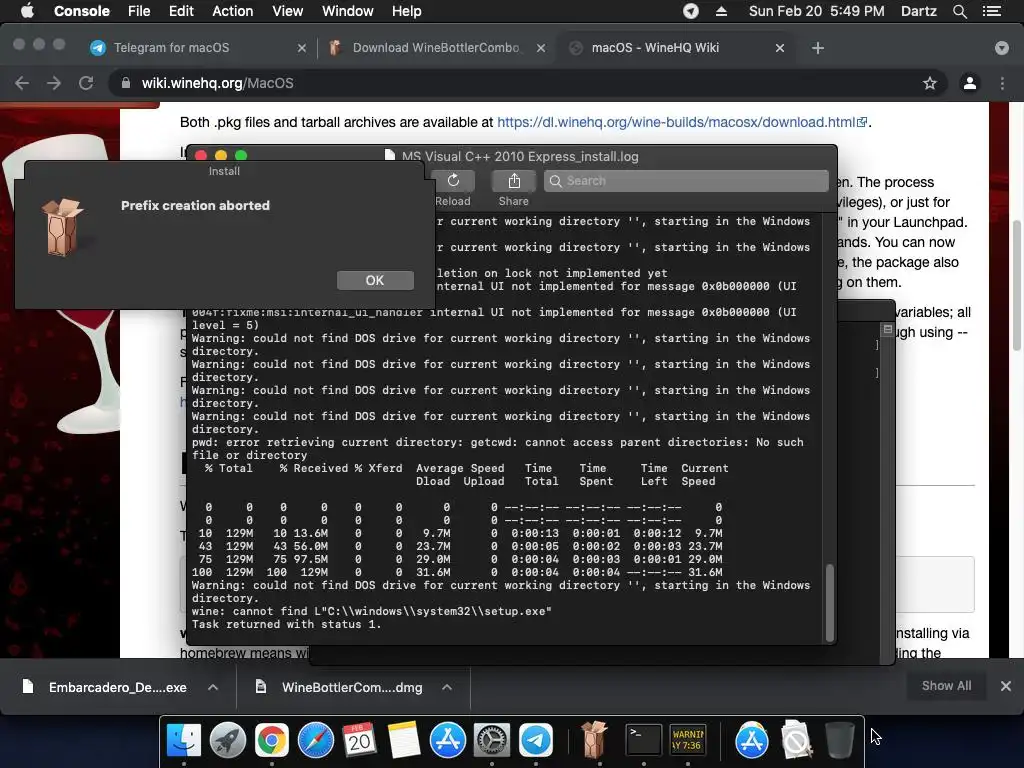
Task: Open the Chrome profile icon
Action: pos(970,83)
